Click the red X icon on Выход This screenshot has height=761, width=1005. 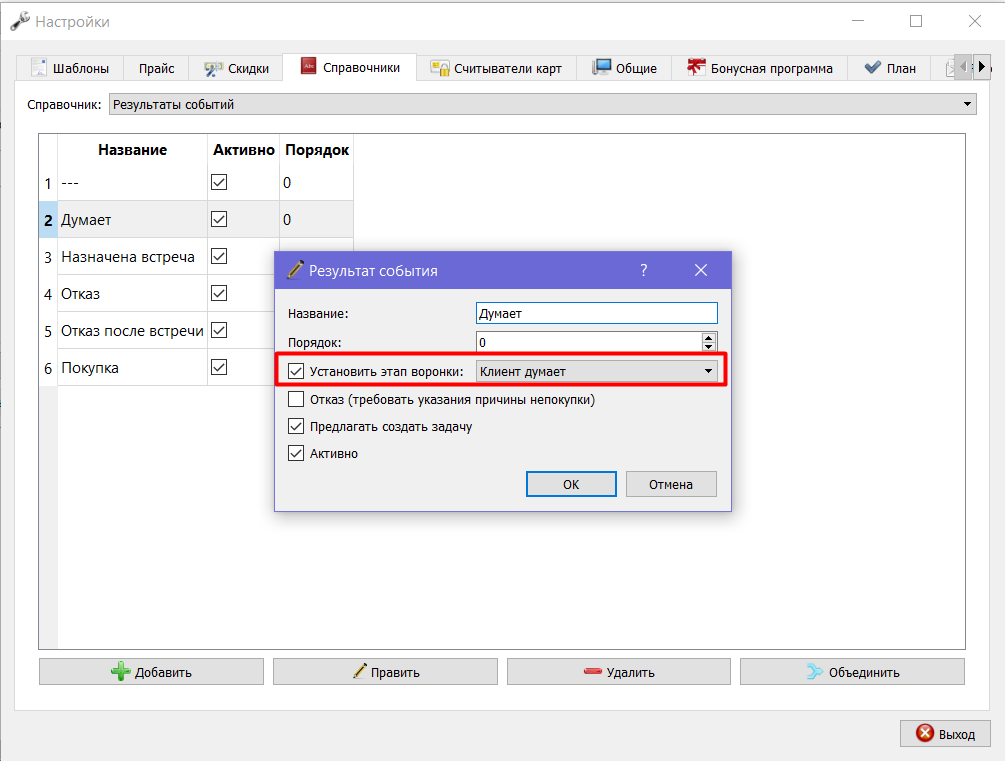click(x=925, y=733)
